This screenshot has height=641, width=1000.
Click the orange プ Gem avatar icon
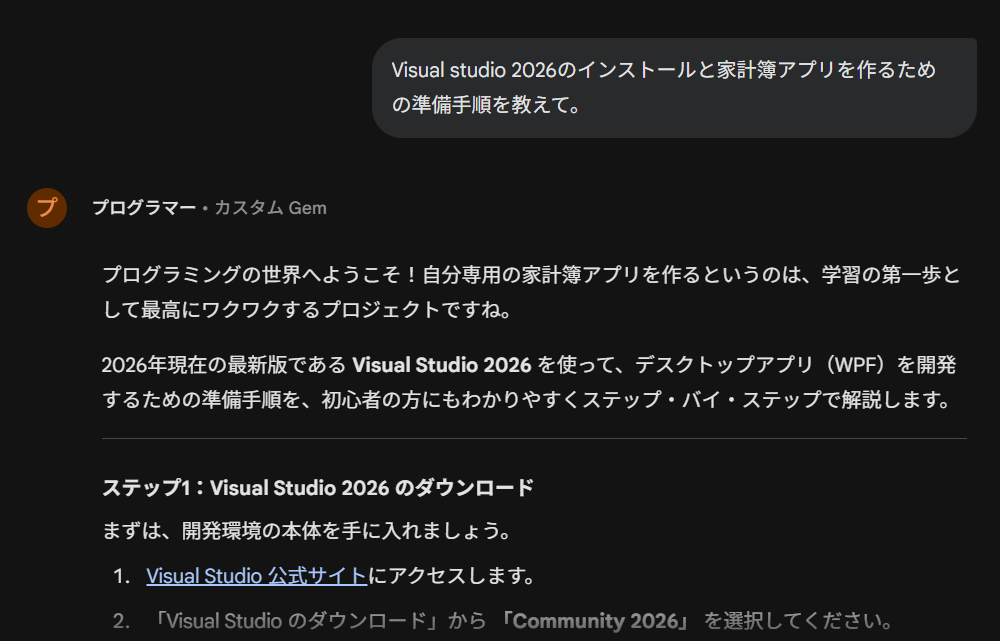[x=47, y=208]
